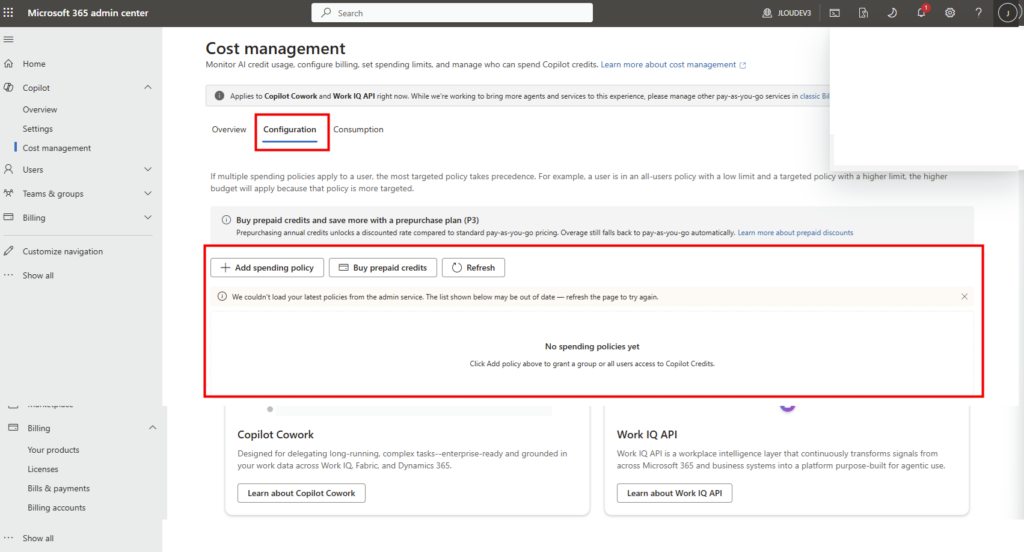Collapse the navigation menu hamburger icon
The image size is (1024, 552).
click(x=8, y=39)
